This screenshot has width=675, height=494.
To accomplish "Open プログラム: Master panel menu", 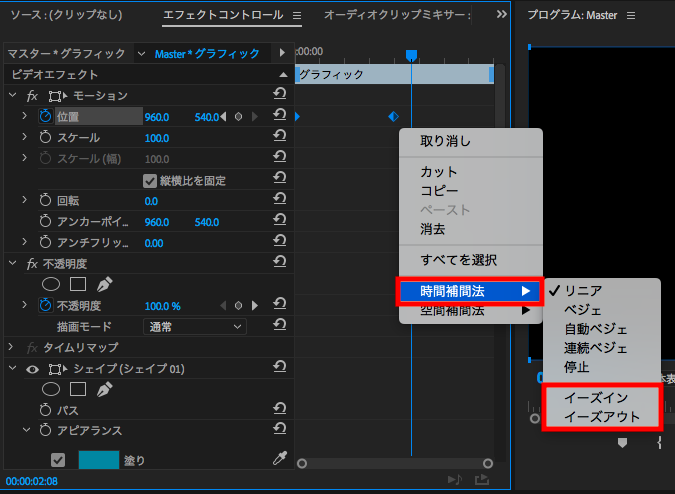I will tap(631, 15).
